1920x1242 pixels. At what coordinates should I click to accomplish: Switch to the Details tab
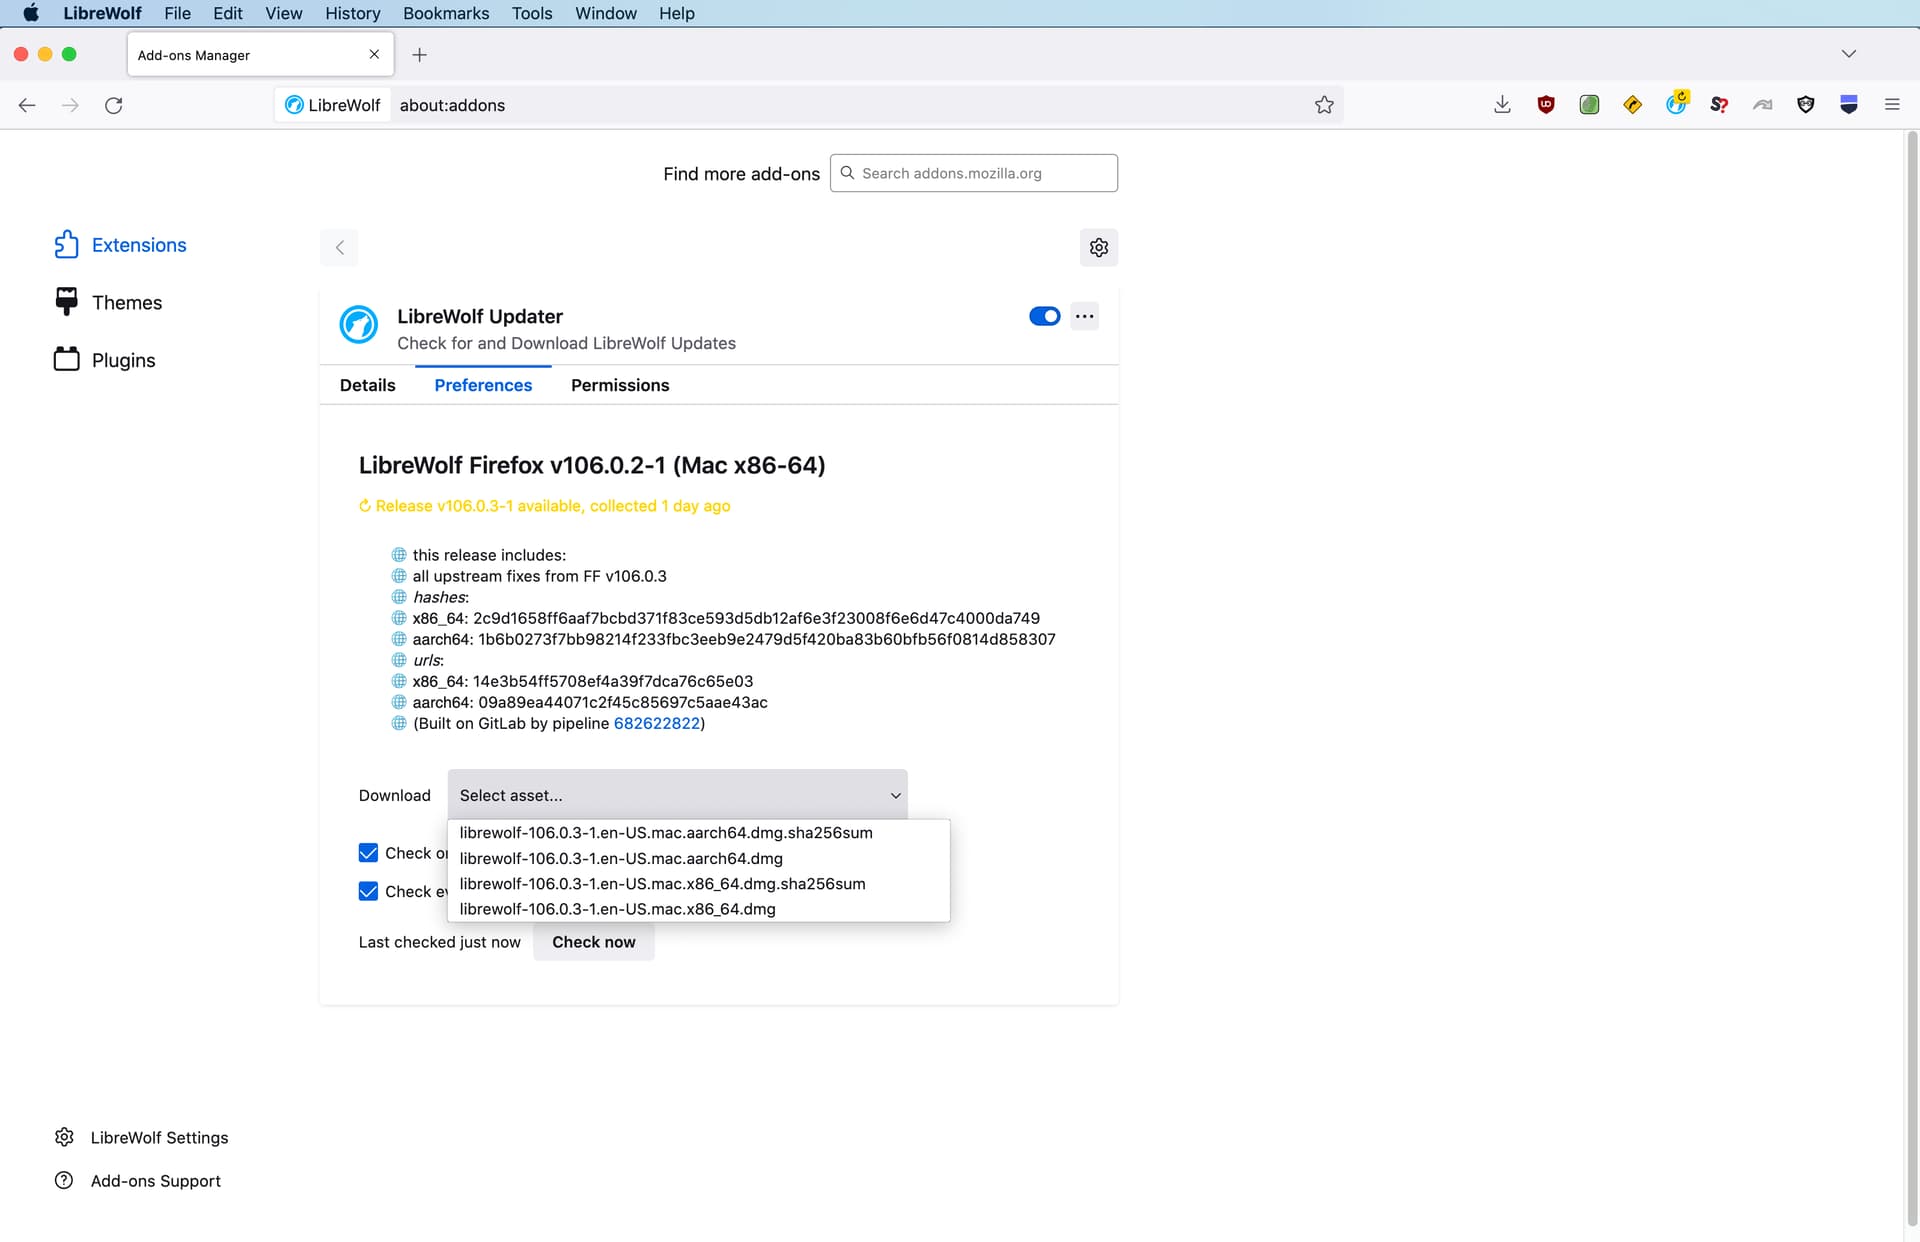pyautogui.click(x=367, y=385)
